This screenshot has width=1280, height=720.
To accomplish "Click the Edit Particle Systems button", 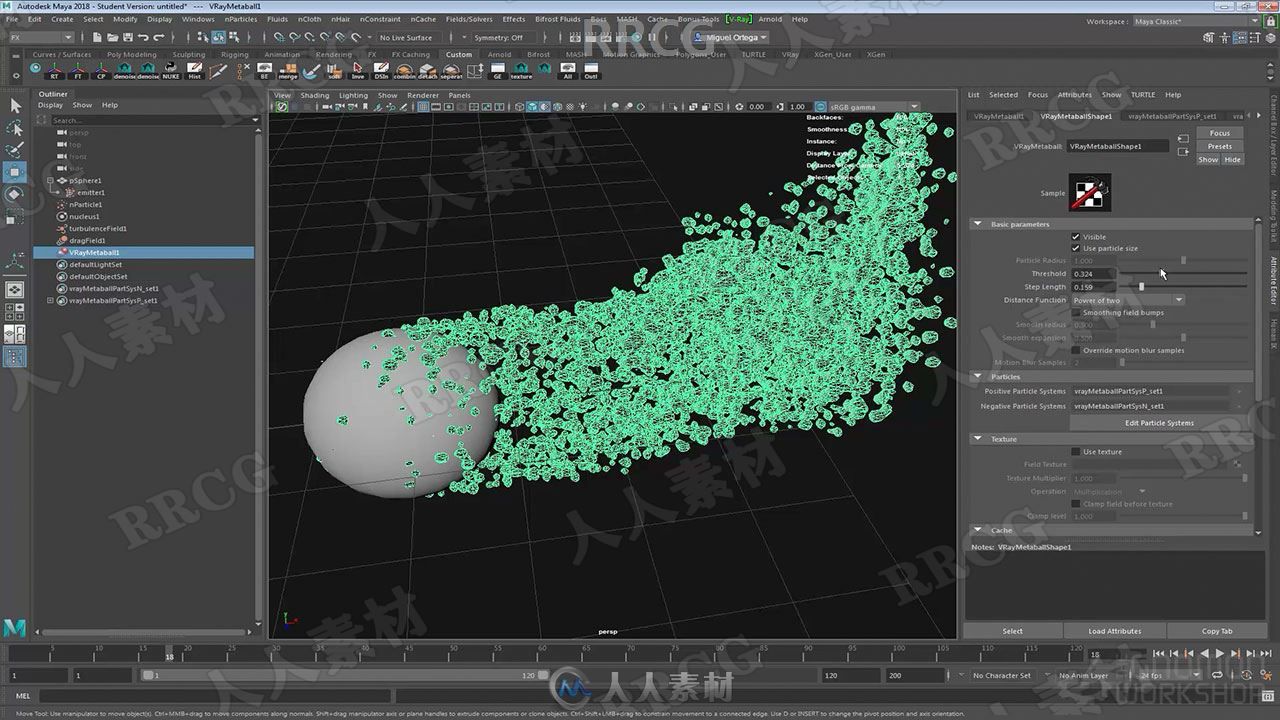I will coord(1159,423).
